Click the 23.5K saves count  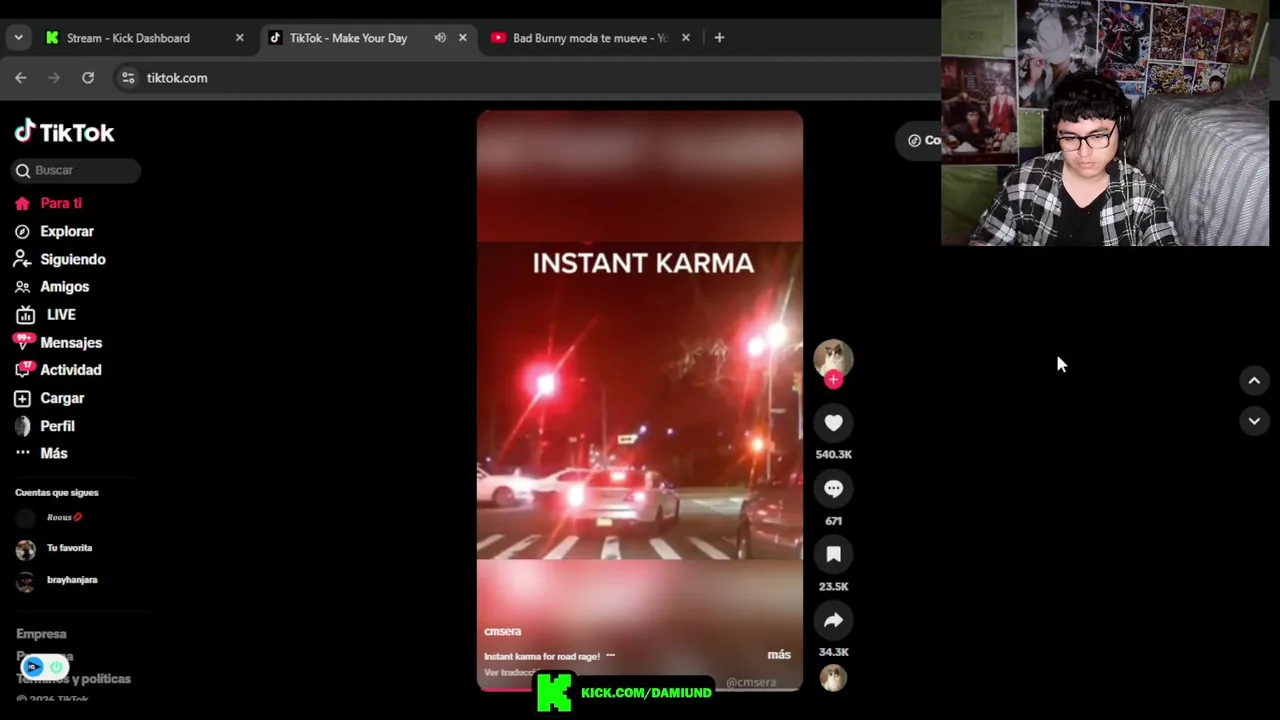833,587
